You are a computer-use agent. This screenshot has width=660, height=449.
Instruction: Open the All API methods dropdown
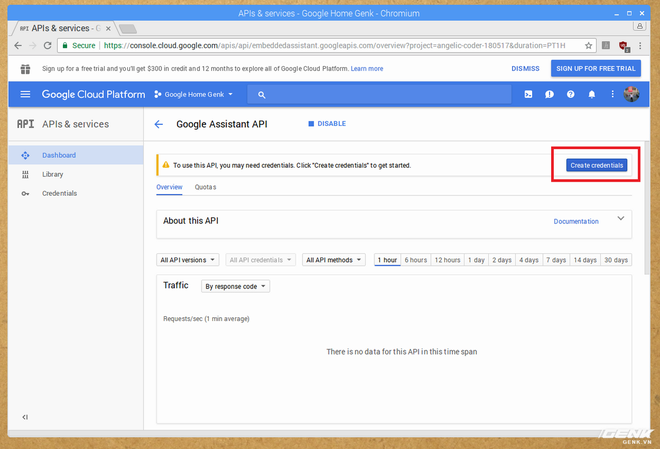(x=333, y=260)
